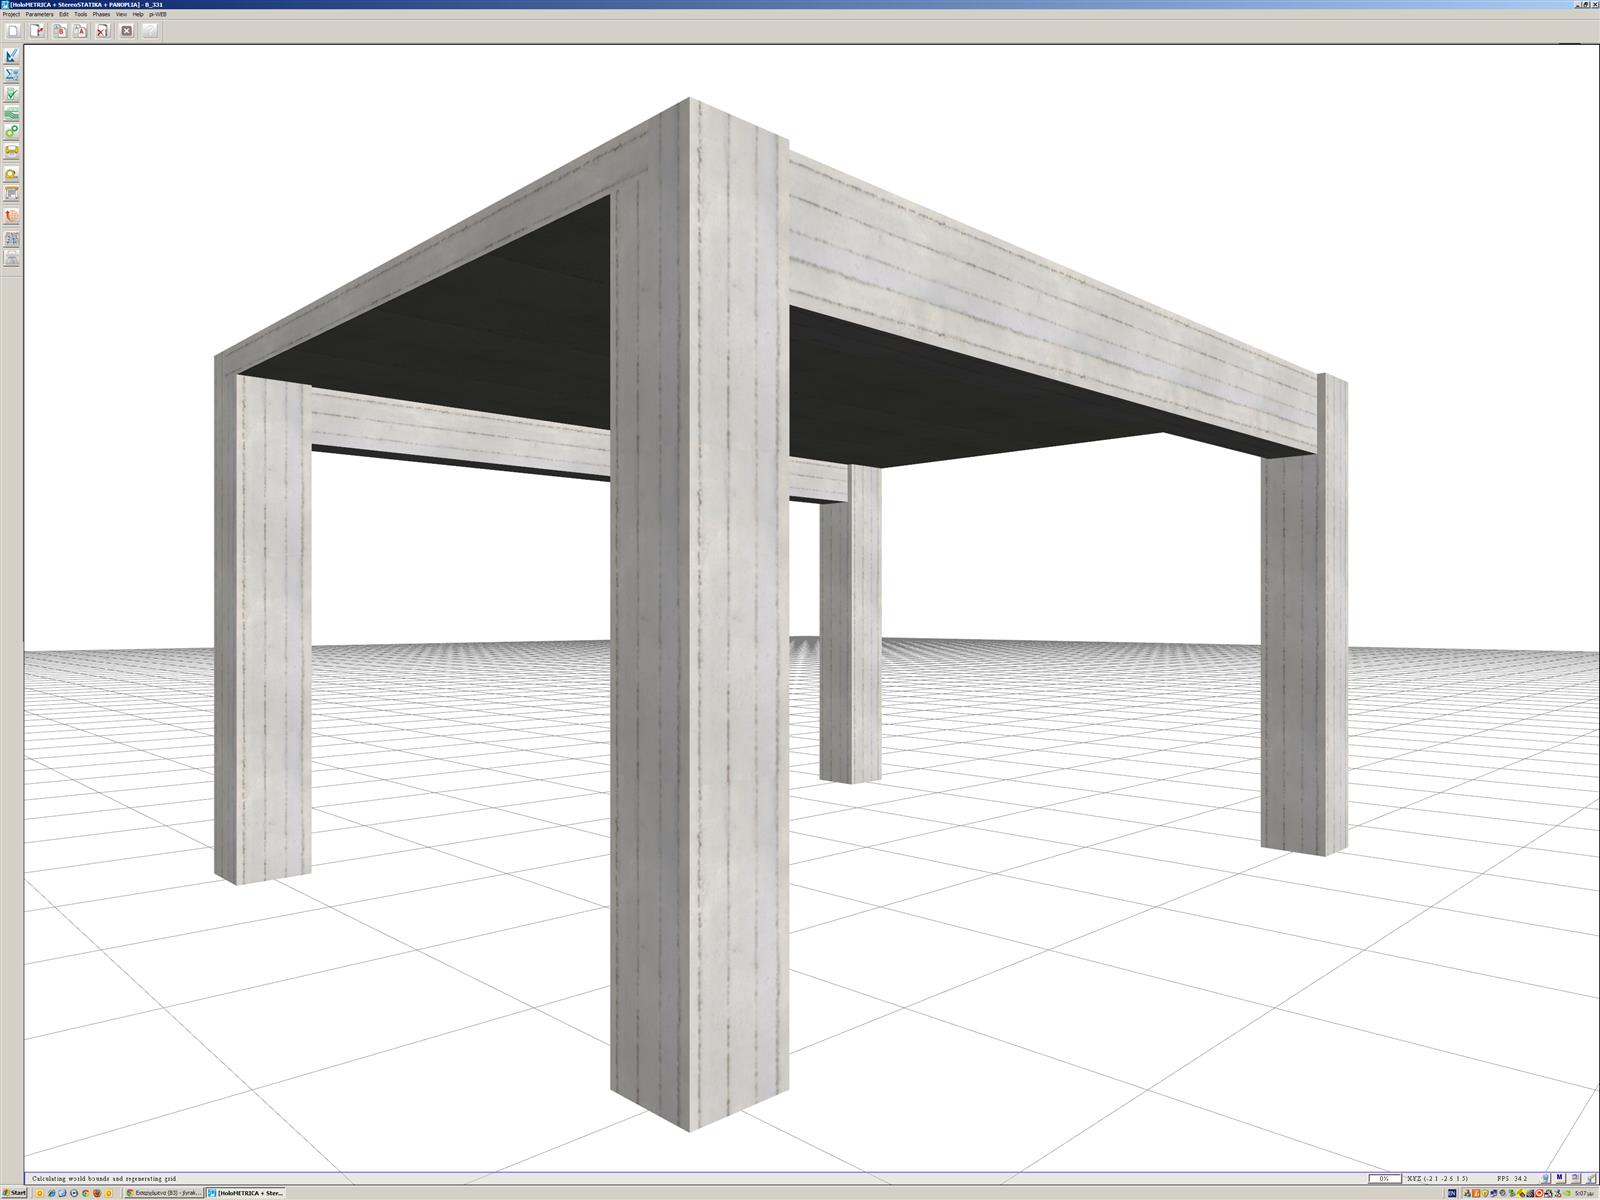Image resolution: width=1600 pixels, height=1200 pixels.
Task: Click the Windows Start button
Action: [x=14, y=1193]
